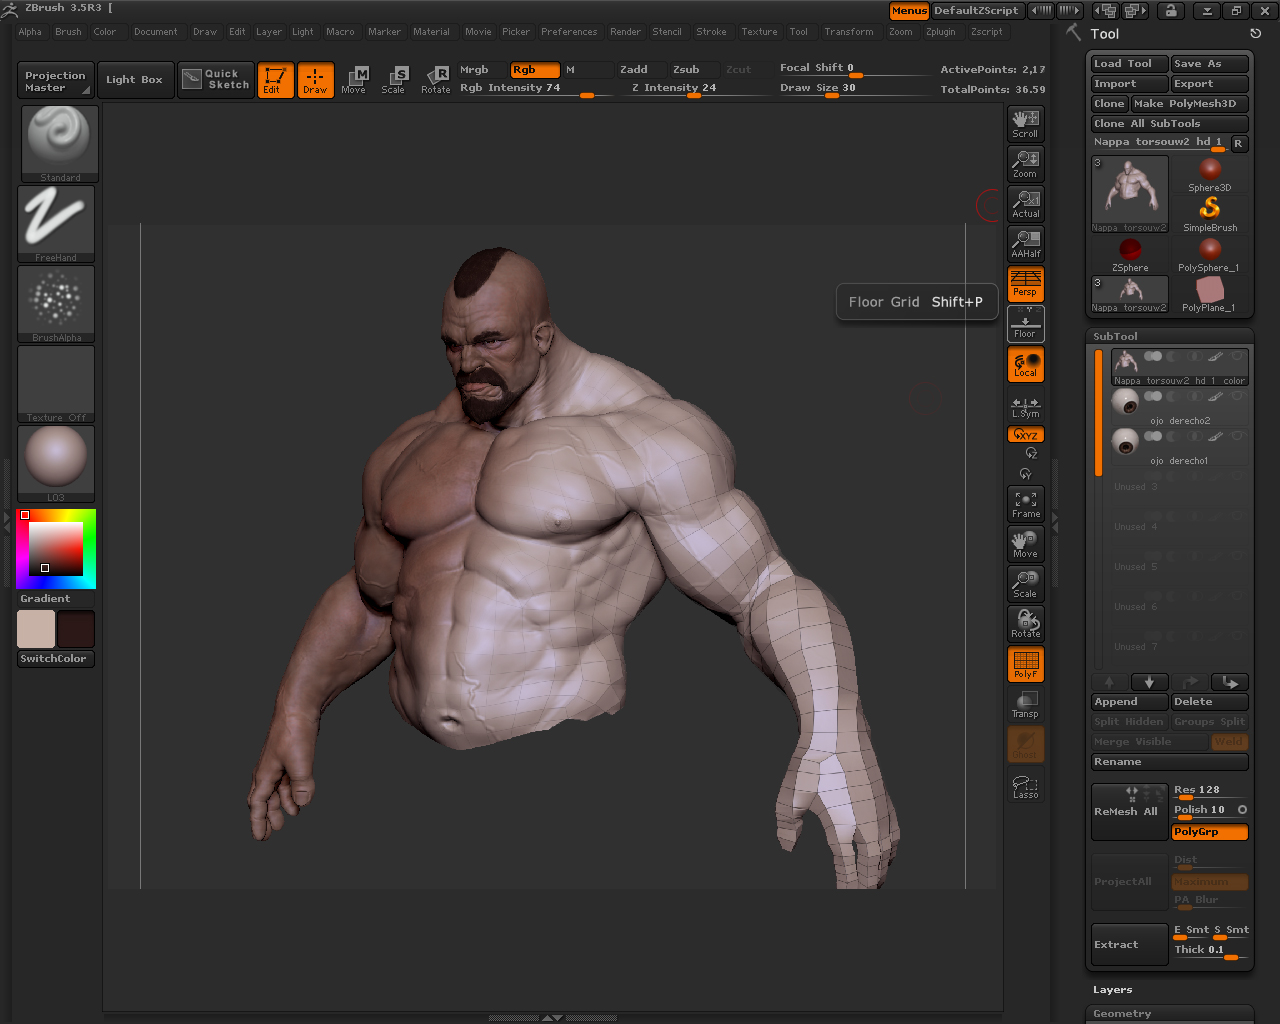Viewport: 1280px width, 1024px height.
Task: Open the Transform menu
Action: [x=849, y=32]
